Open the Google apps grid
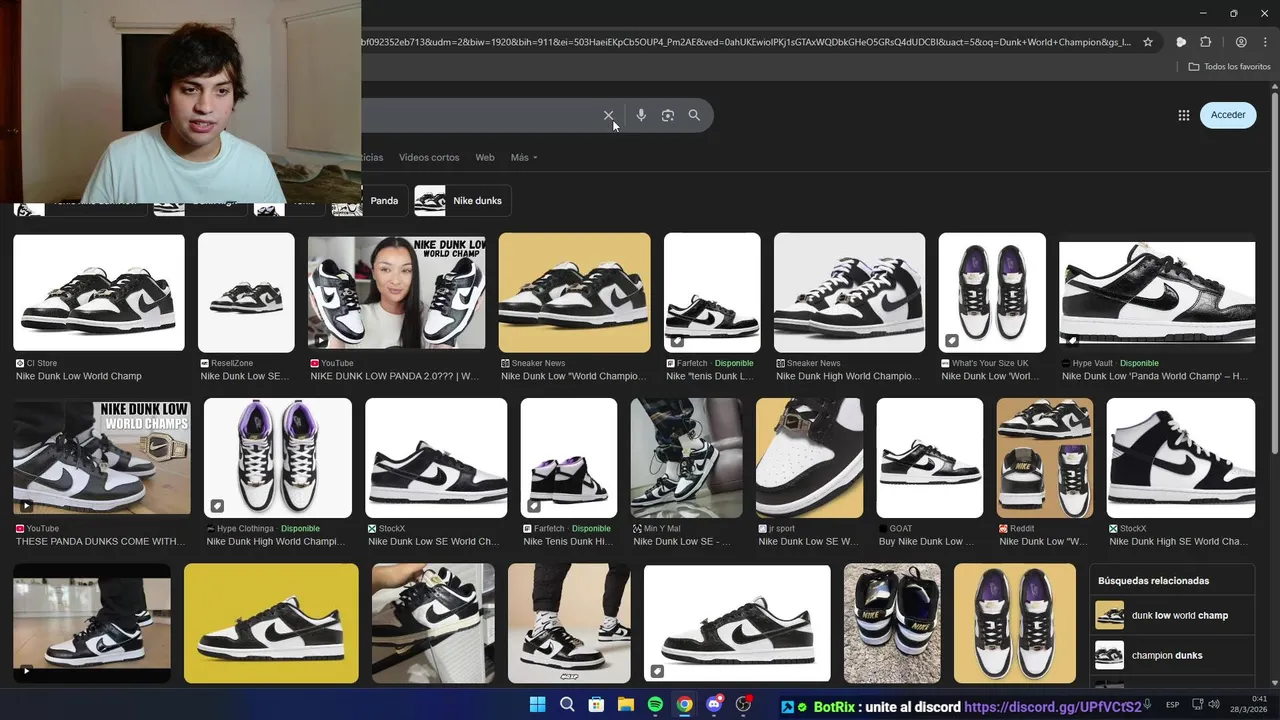 [x=1184, y=115]
